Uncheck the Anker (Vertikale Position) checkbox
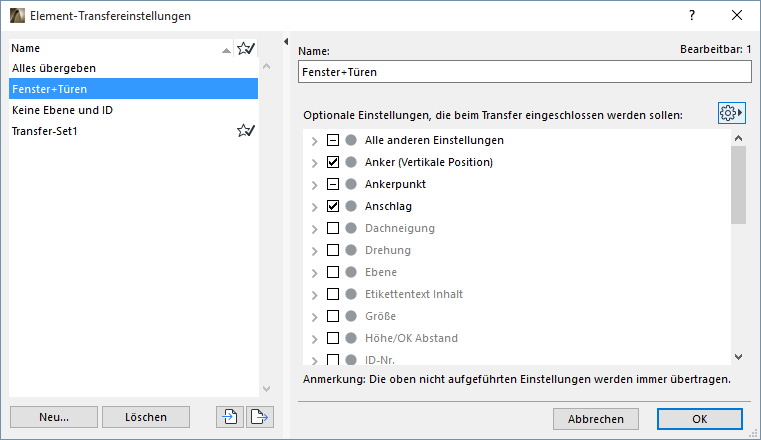The width and height of the screenshot is (761, 440). tap(333, 162)
